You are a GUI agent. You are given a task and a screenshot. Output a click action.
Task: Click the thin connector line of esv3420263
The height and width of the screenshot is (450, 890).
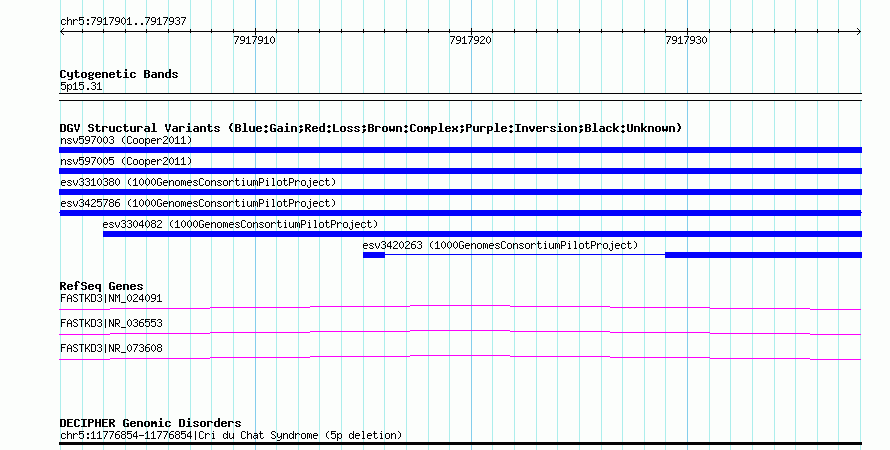525,255
